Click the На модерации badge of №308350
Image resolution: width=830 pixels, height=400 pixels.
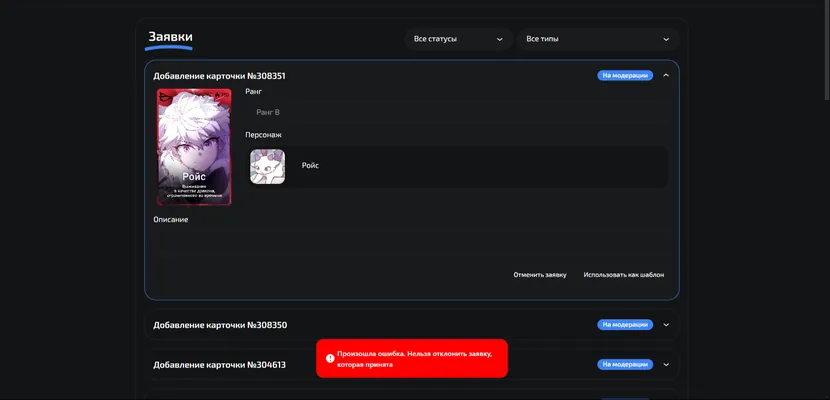point(625,325)
